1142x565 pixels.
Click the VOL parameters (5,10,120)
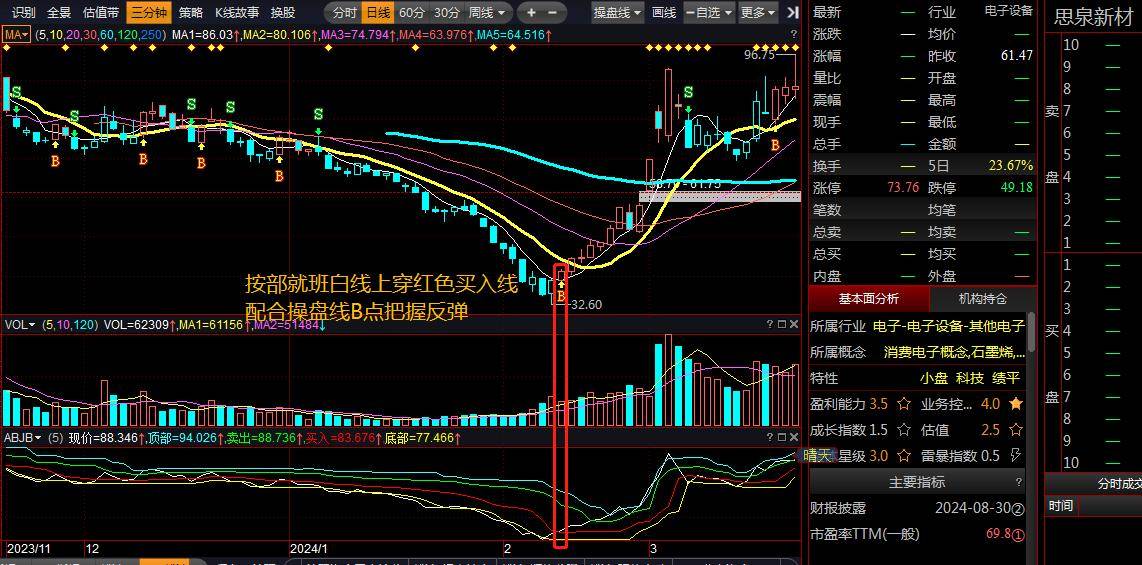point(71,325)
